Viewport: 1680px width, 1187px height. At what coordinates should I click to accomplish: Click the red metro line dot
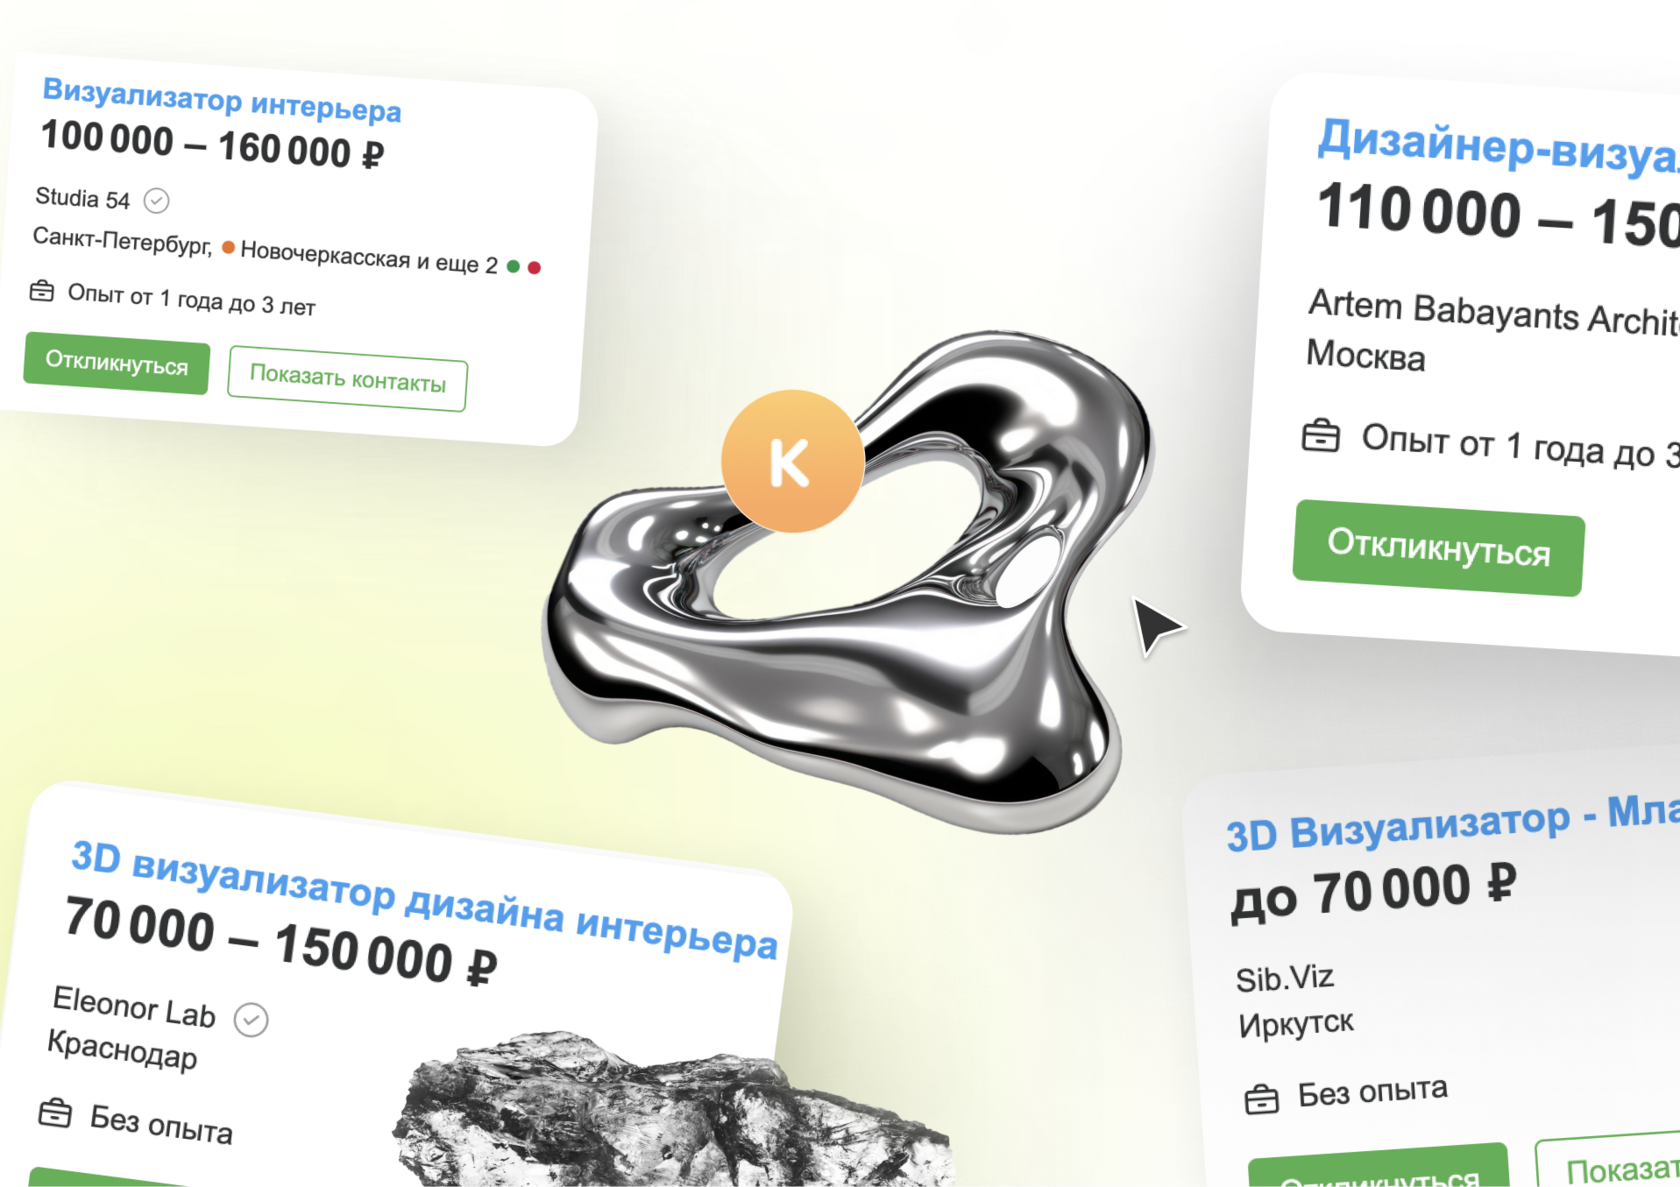[534, 267]
